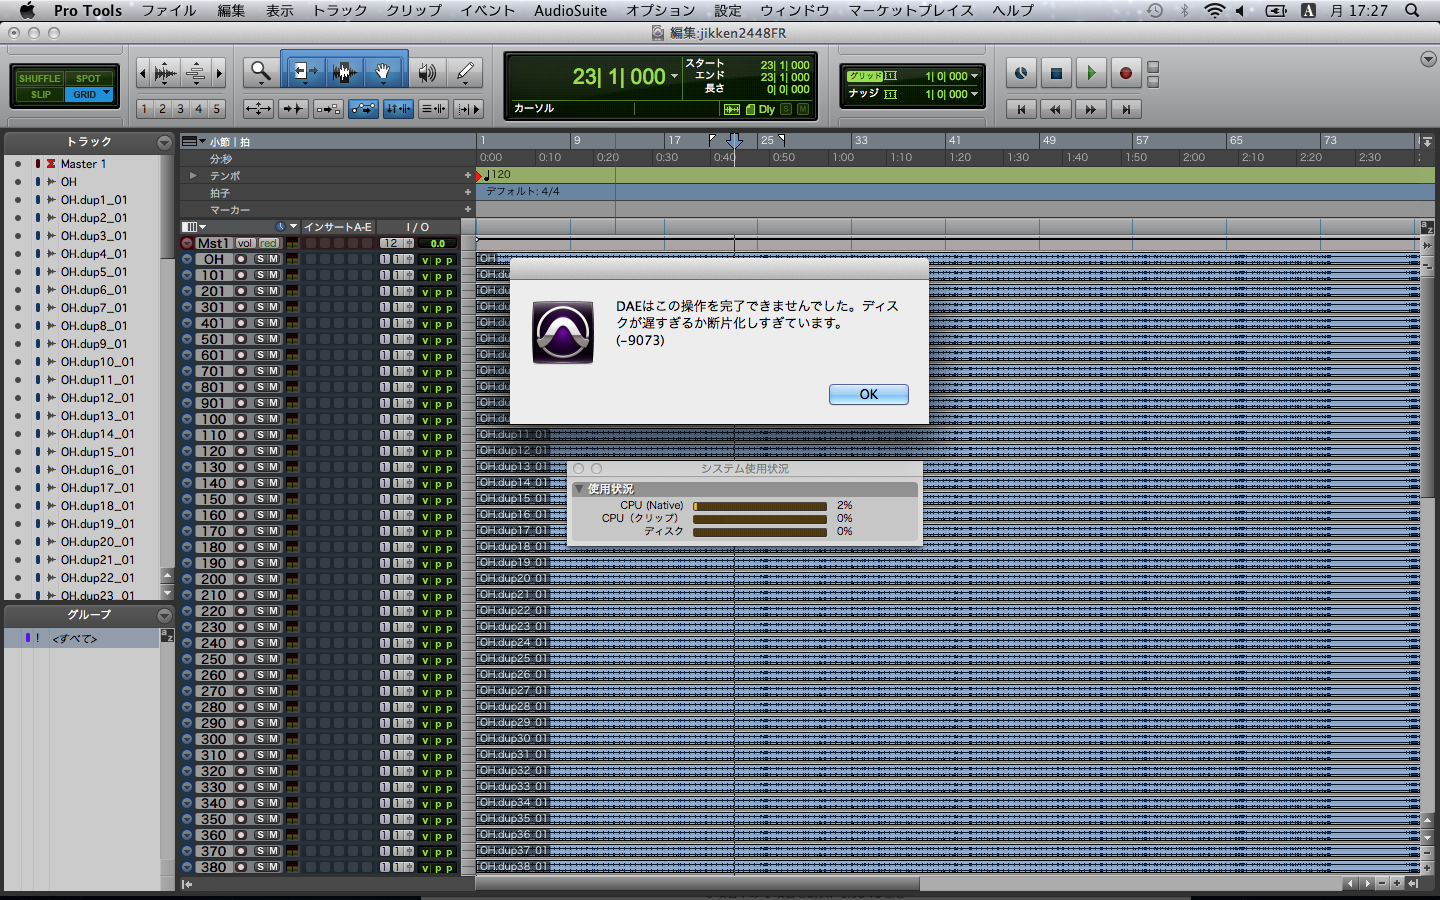Click the MIDI zoom button
This screenshot has height=900, width=1440.
196,73
